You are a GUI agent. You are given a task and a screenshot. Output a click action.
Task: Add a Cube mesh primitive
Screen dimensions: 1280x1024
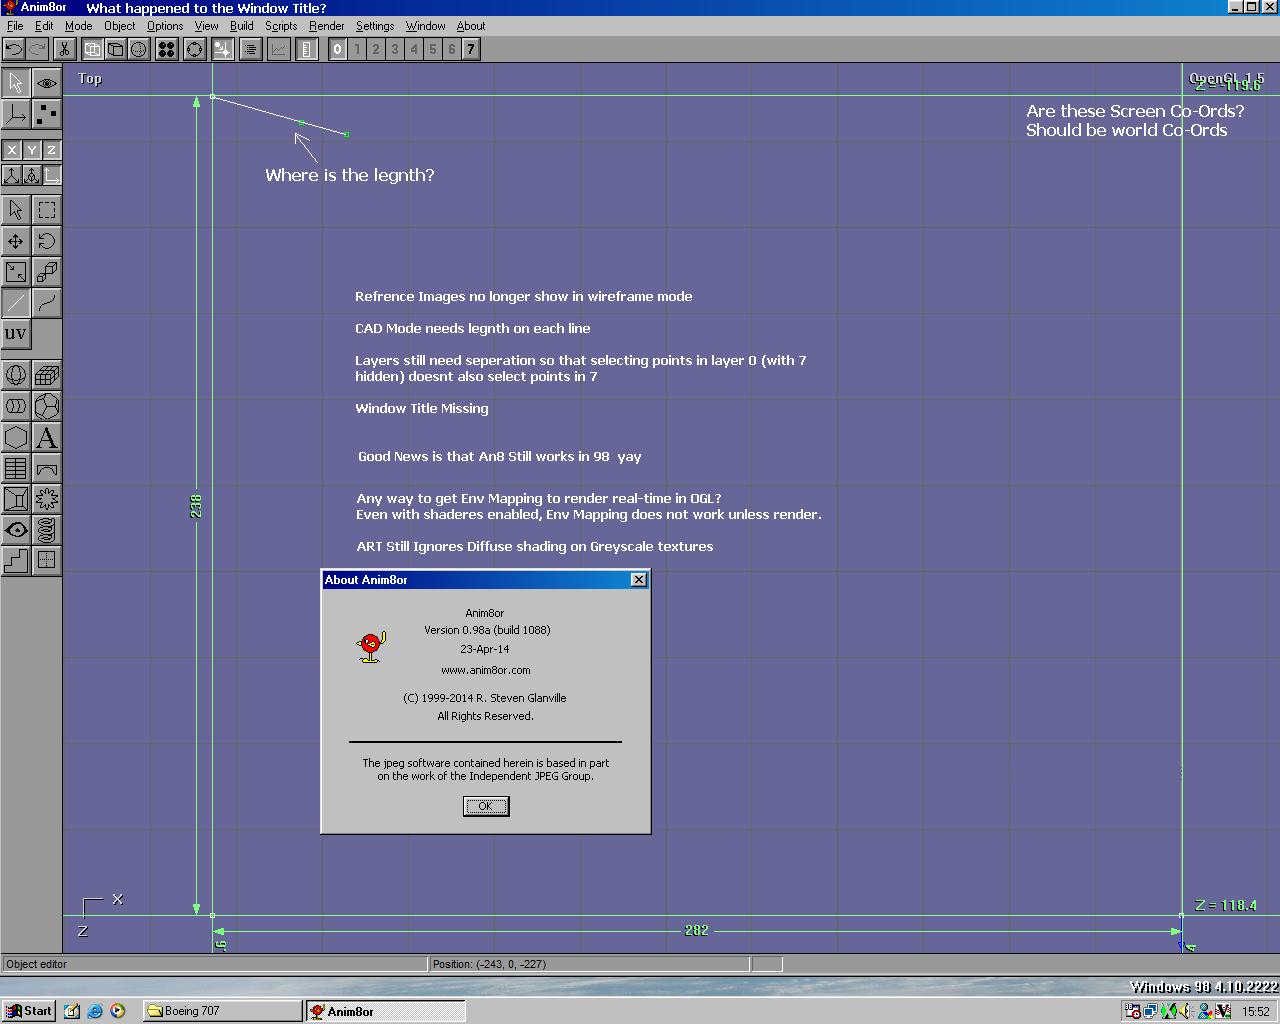(46, 375)
